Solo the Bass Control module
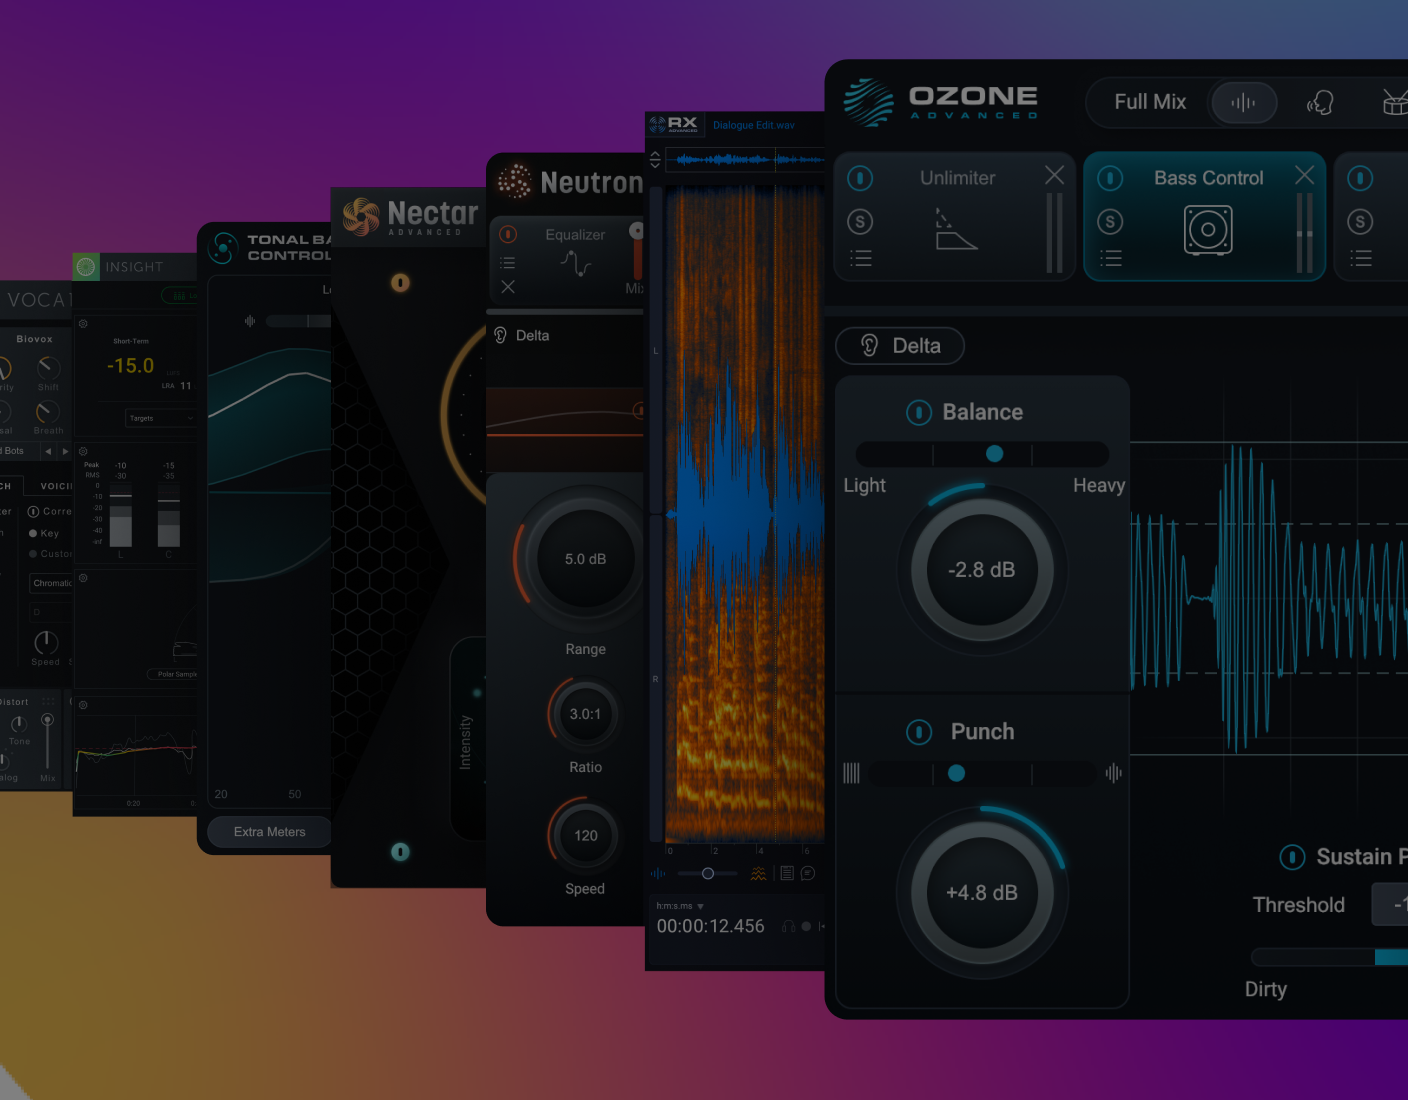This screenshot has width=1408, height=1100. point(1110,222)
